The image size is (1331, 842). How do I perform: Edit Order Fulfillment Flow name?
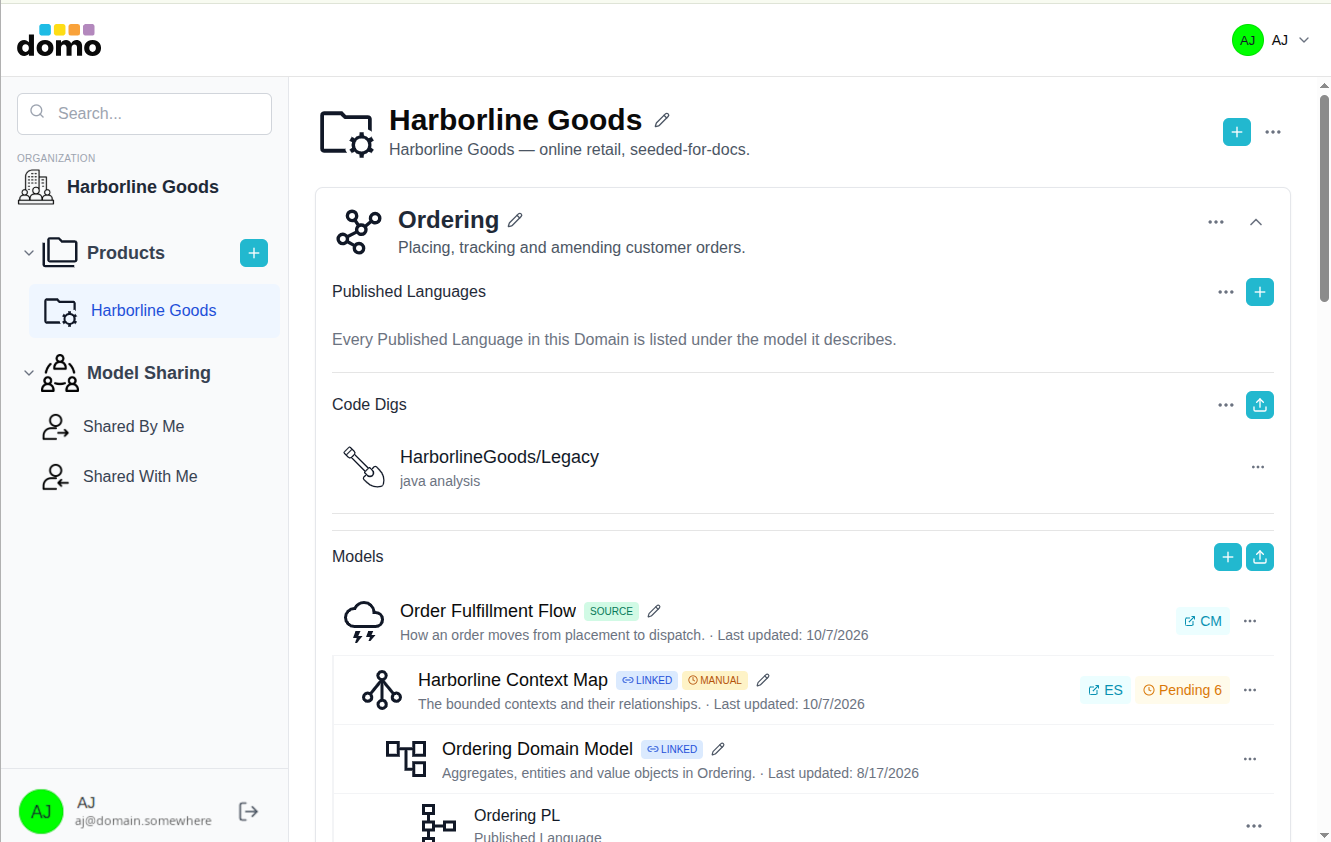click(655, 611)
